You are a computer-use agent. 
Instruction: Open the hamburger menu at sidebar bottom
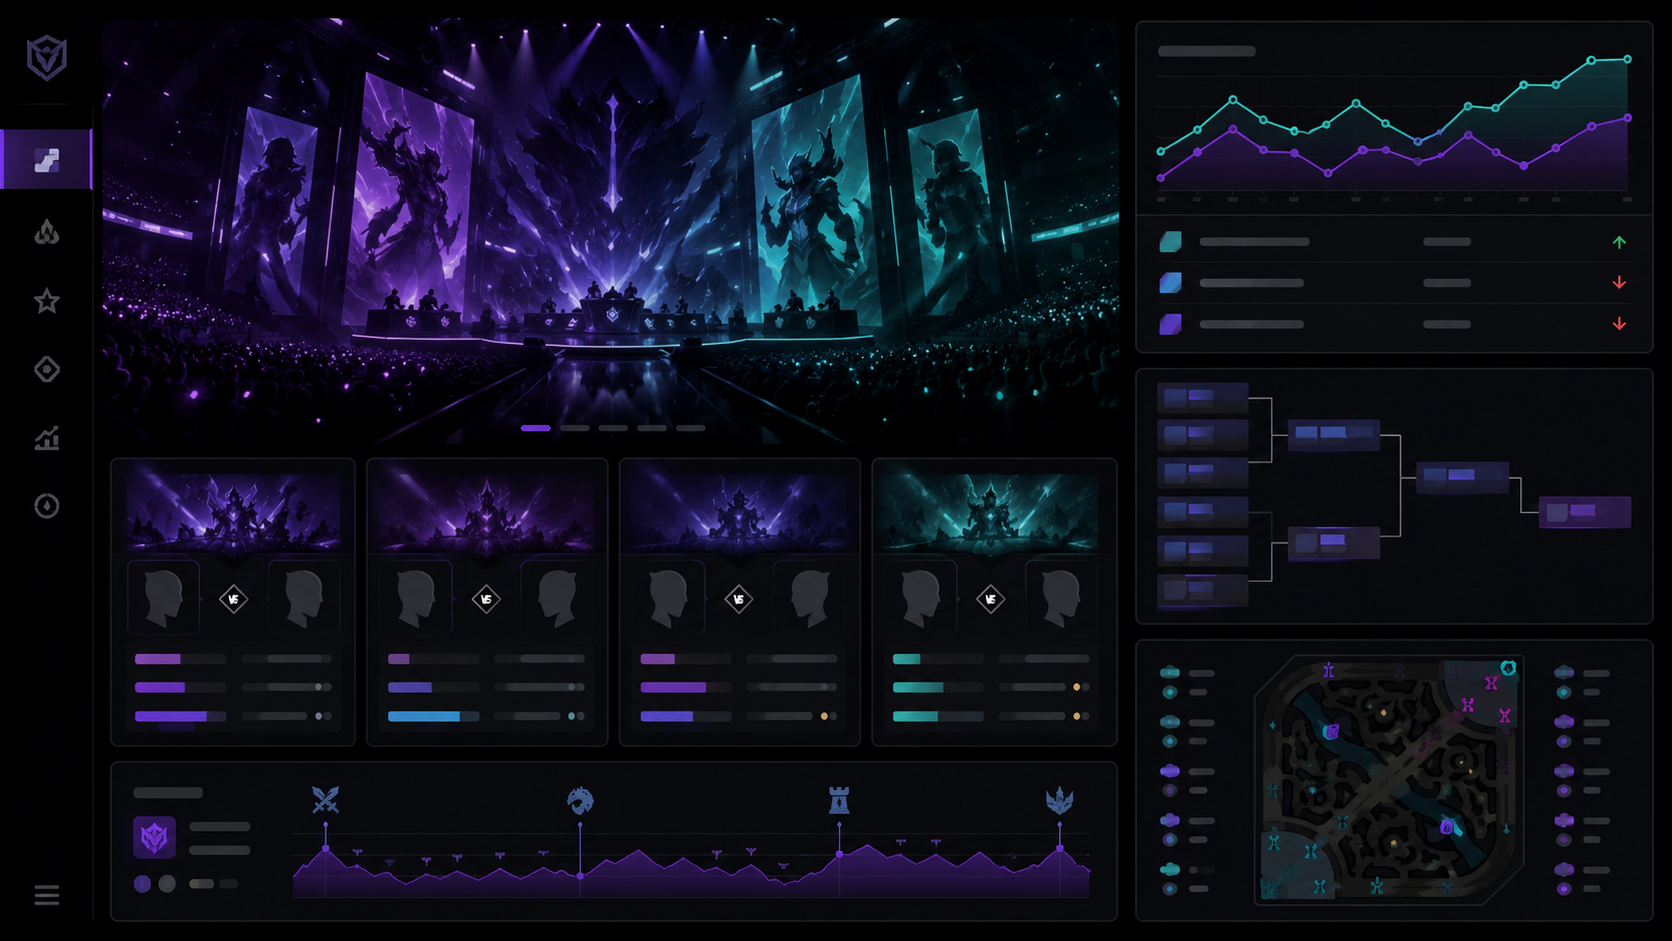coord(46,895)
